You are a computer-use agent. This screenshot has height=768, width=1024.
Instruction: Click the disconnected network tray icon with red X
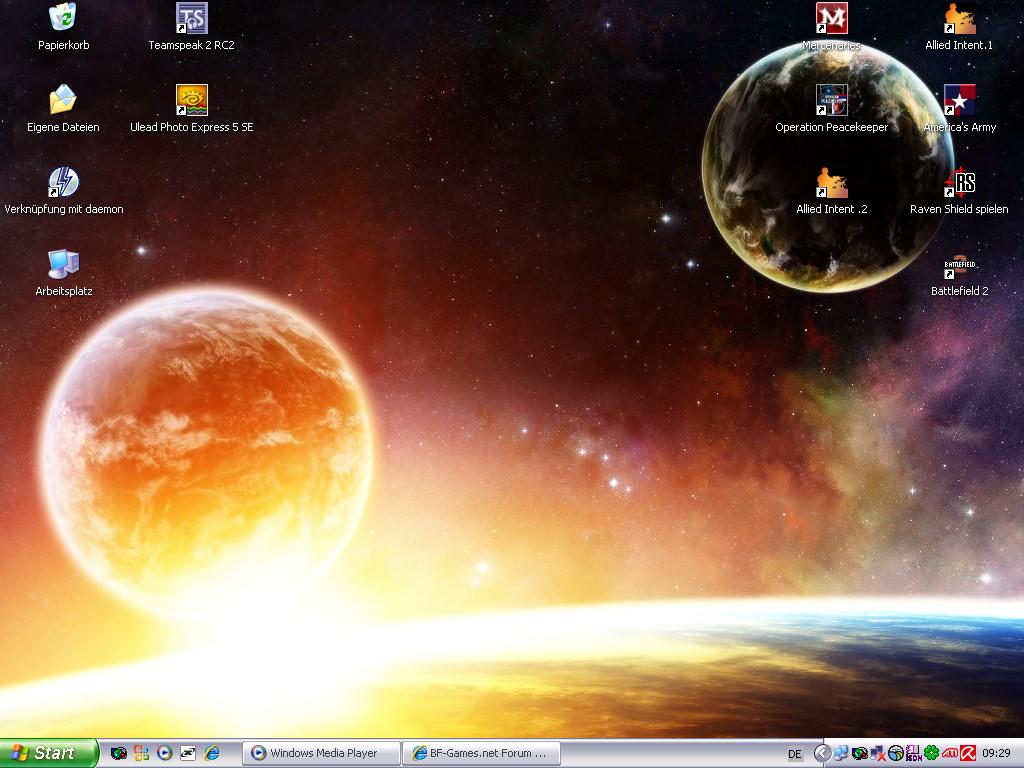[878, 754]
